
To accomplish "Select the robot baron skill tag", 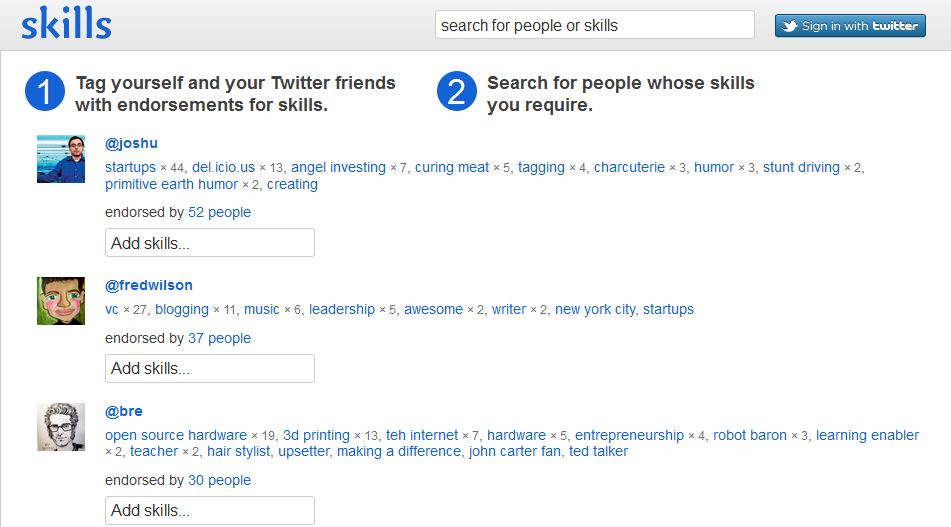I will tap(750, 435).
